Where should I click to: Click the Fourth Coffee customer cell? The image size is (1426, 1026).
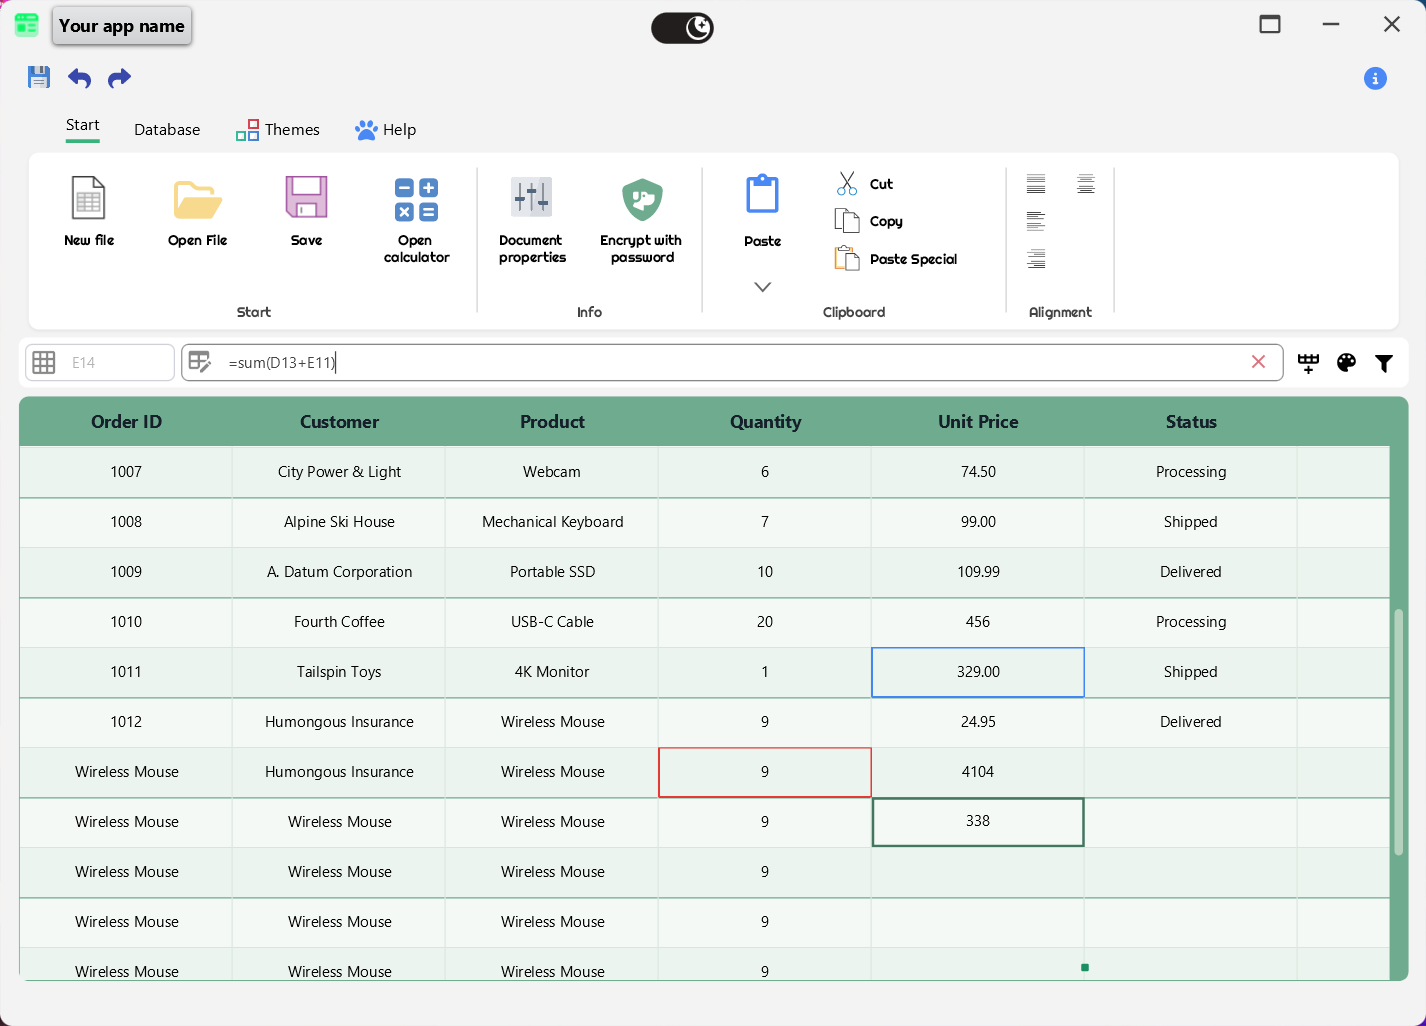coord(339,622)
